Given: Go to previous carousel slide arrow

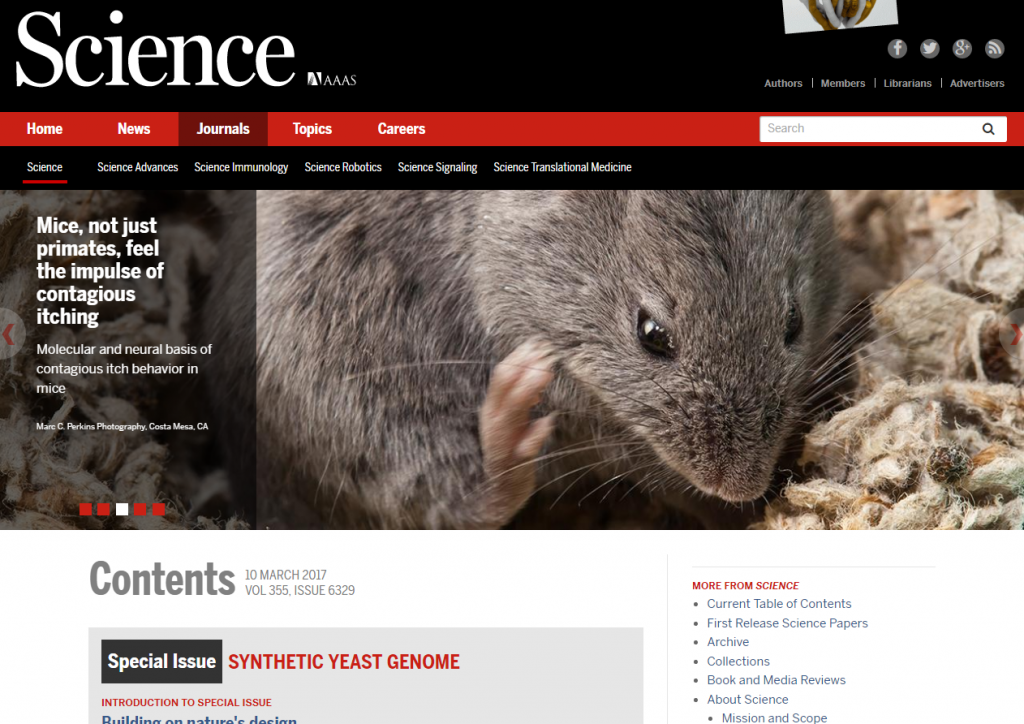Looking at the screenshot, I should pyautogui.click(x=9, y=334).
